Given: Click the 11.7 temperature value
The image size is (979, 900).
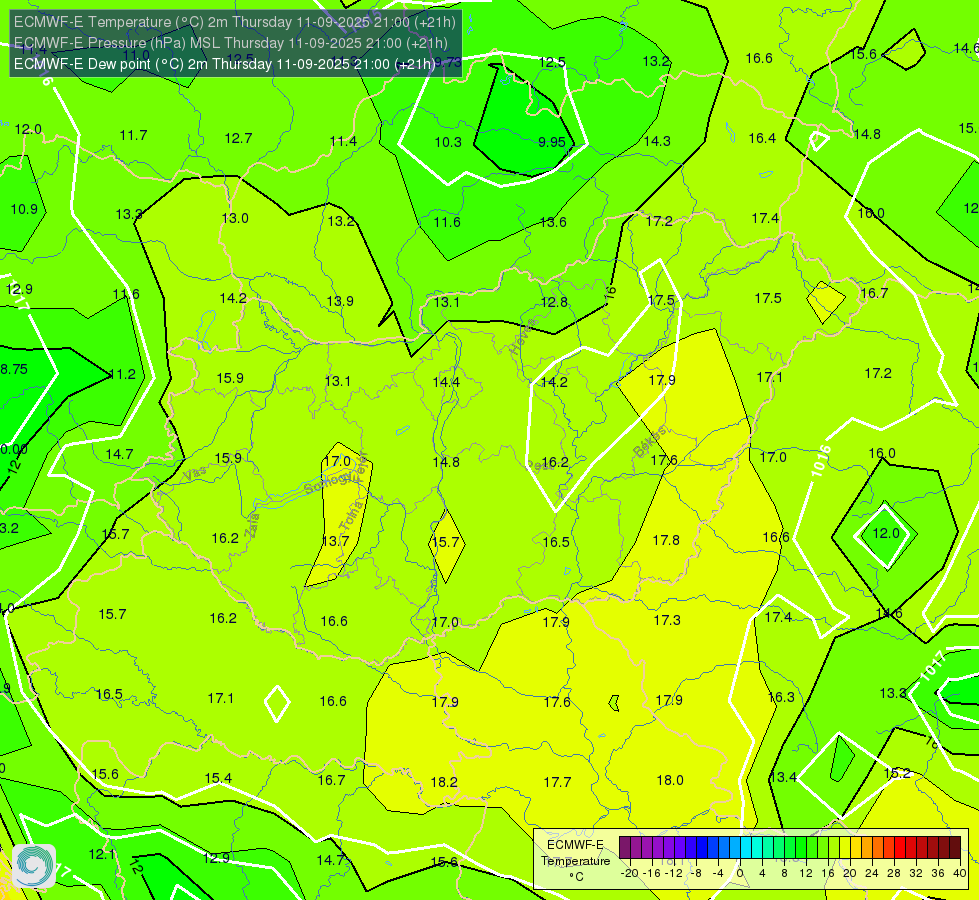Looking at the screenshot, I should point(133,135).
